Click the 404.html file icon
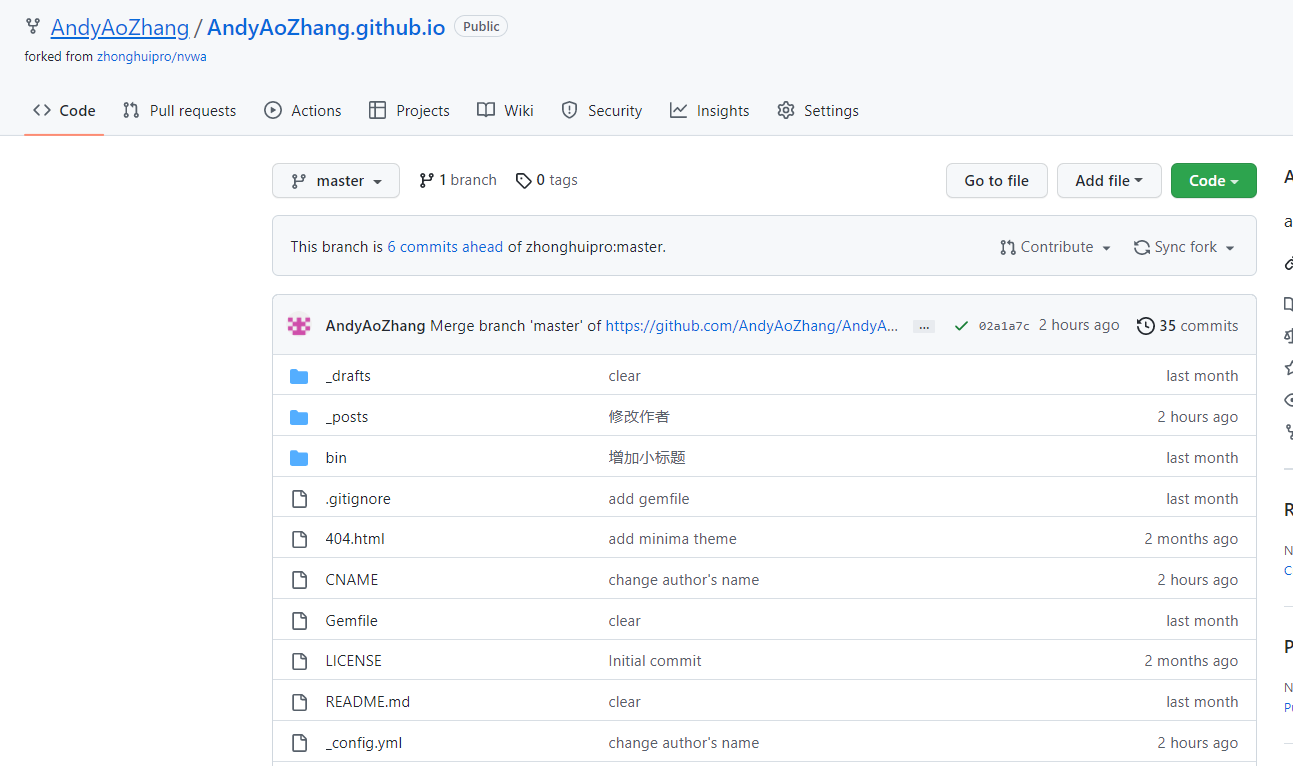 click(x=299, y=539)
